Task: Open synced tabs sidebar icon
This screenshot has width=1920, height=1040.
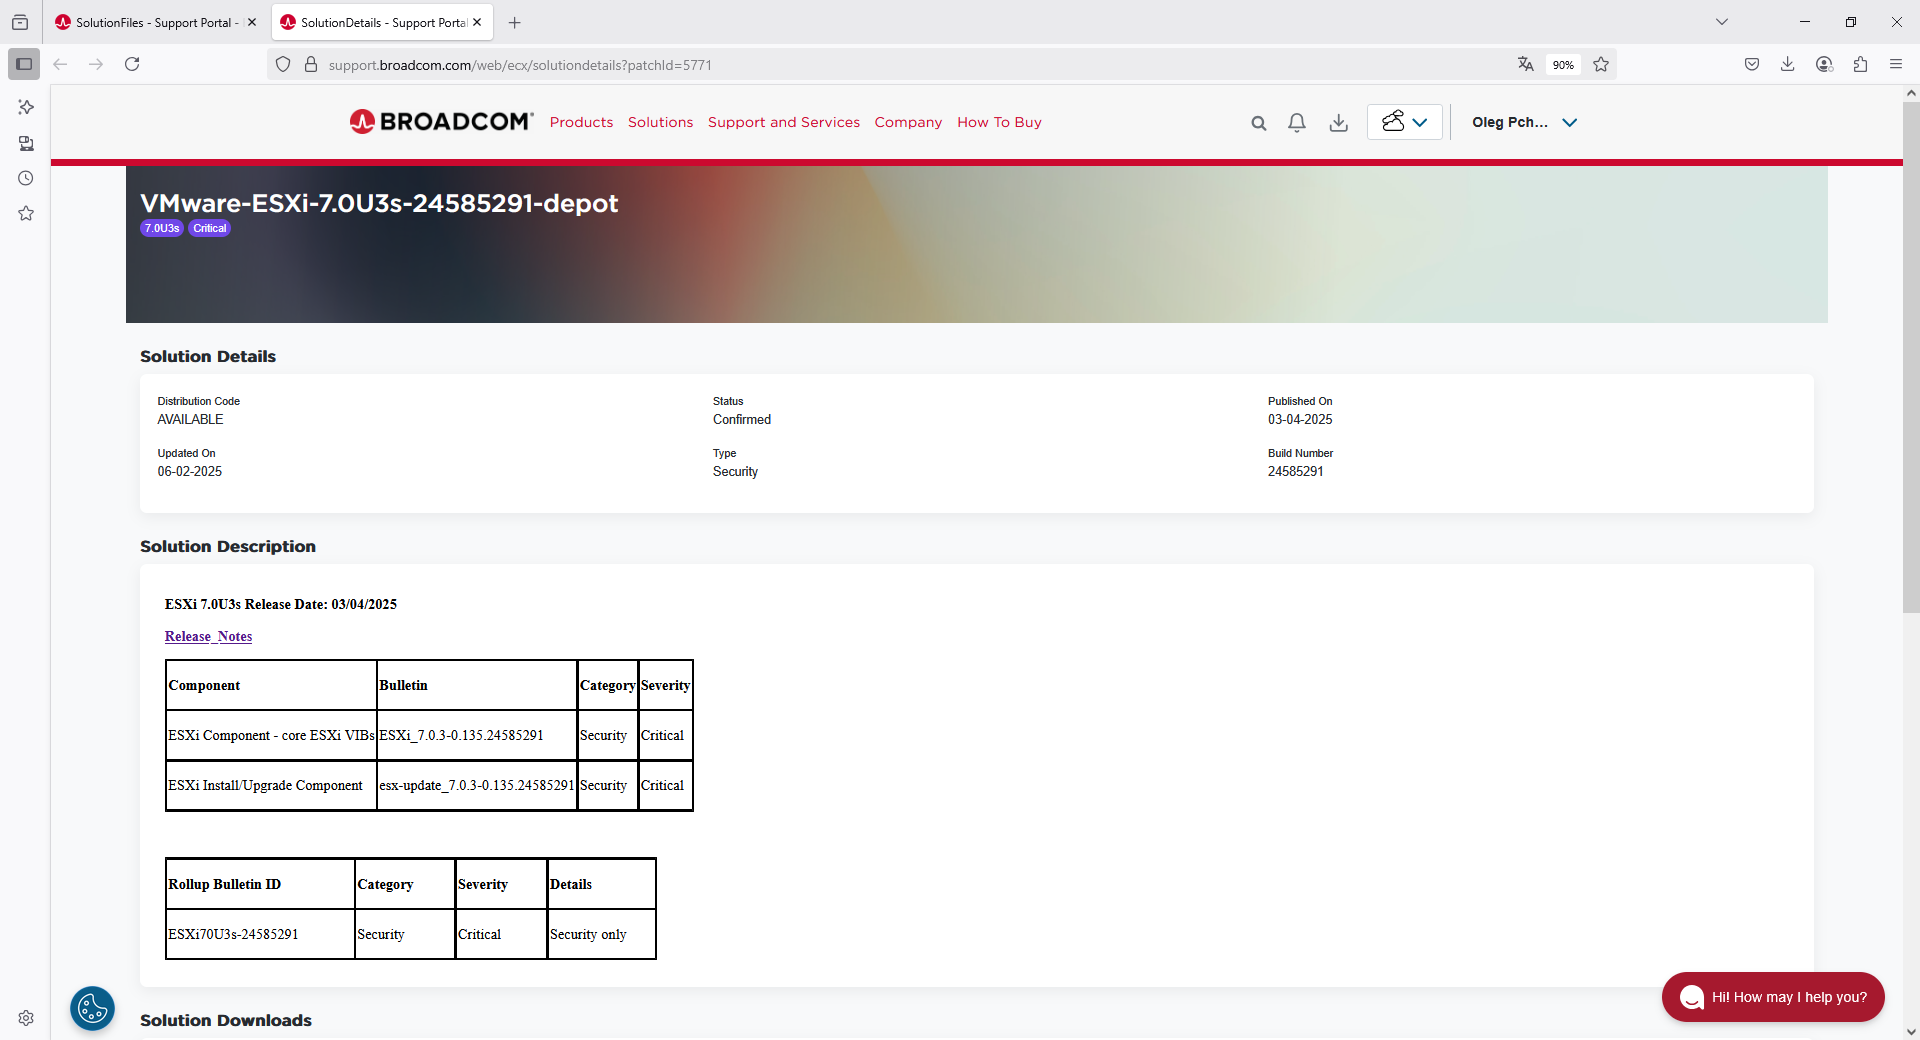Action: (26, 143)
